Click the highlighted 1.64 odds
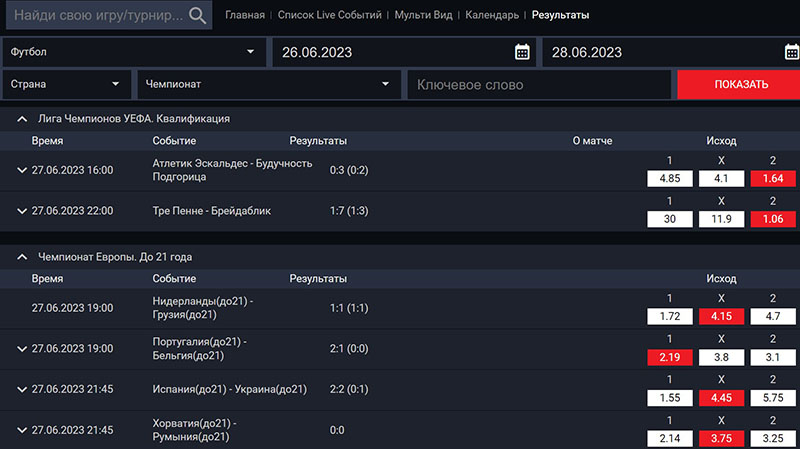Viewport: 800px width, 449px height. tap(773, 179)
